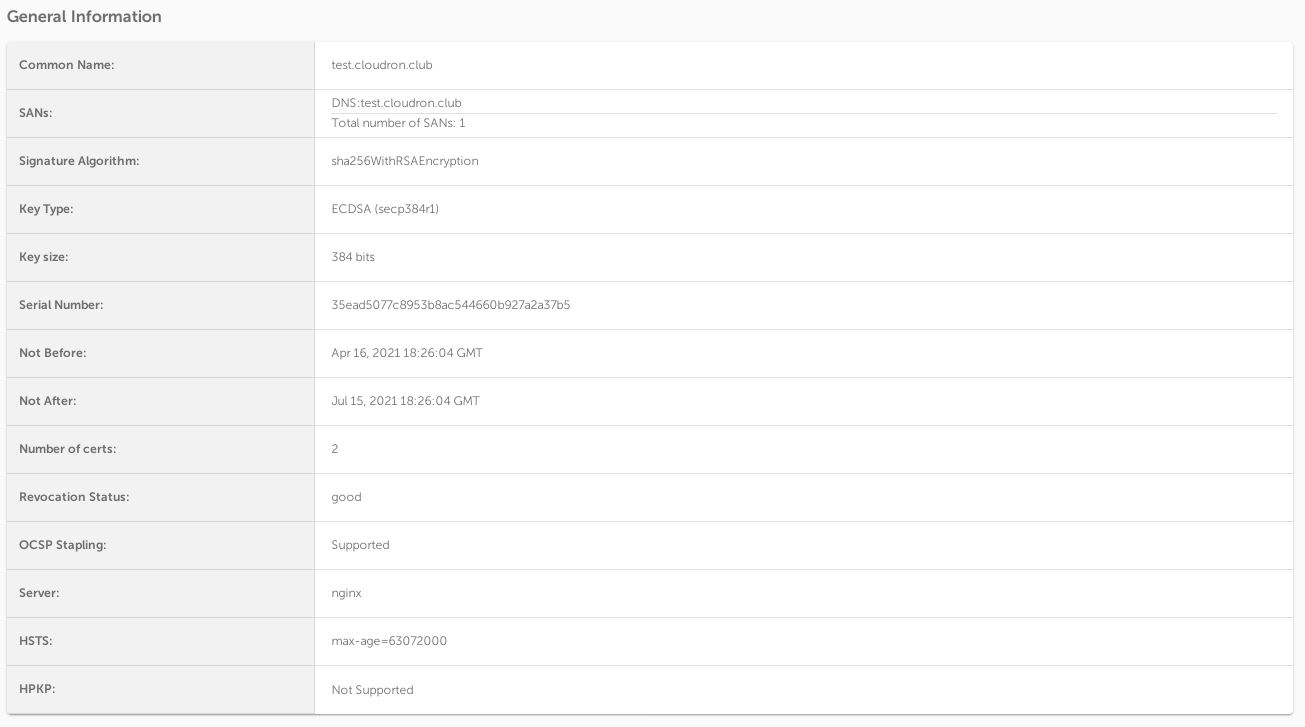Click the Total number of SANs line

pyautogui.click(x=398, y=123)
